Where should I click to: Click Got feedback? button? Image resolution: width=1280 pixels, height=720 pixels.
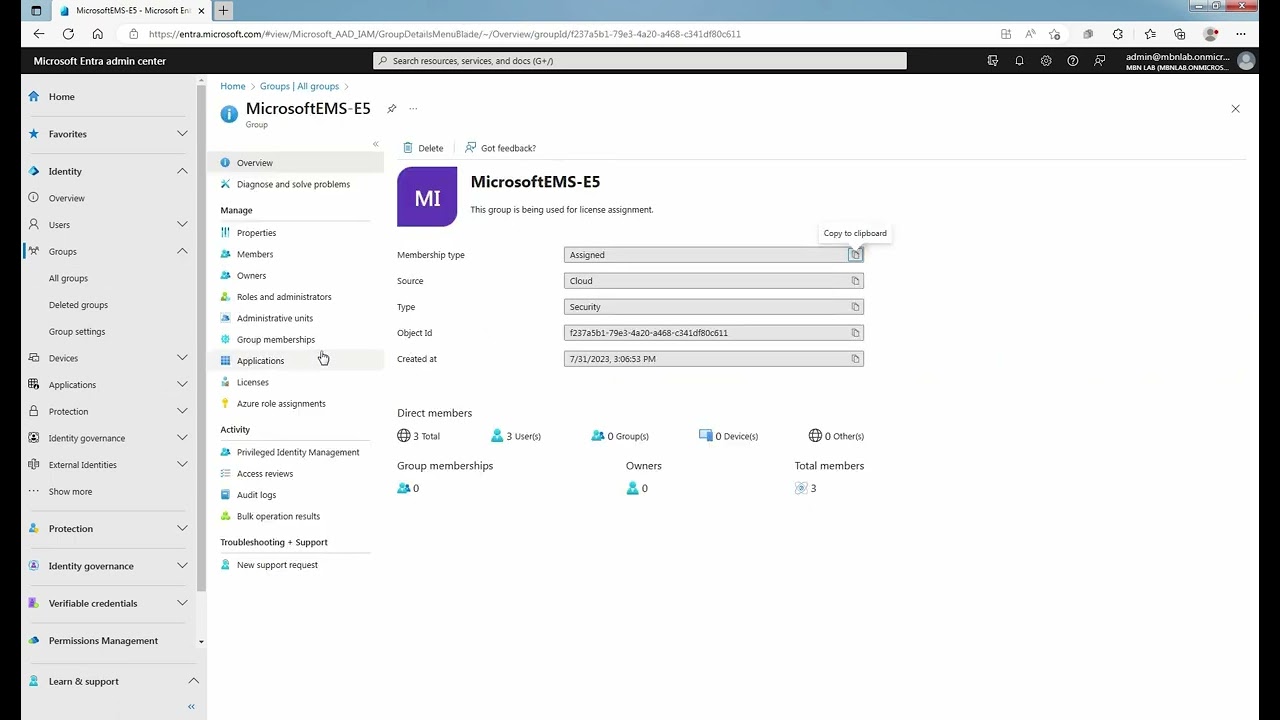click(x=501, y=148)
